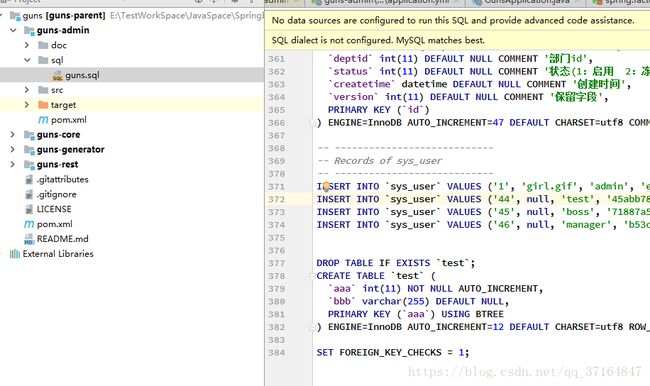Click the 'Records of sys_user' comment
The image size is (650, 386).
(380, 161)
